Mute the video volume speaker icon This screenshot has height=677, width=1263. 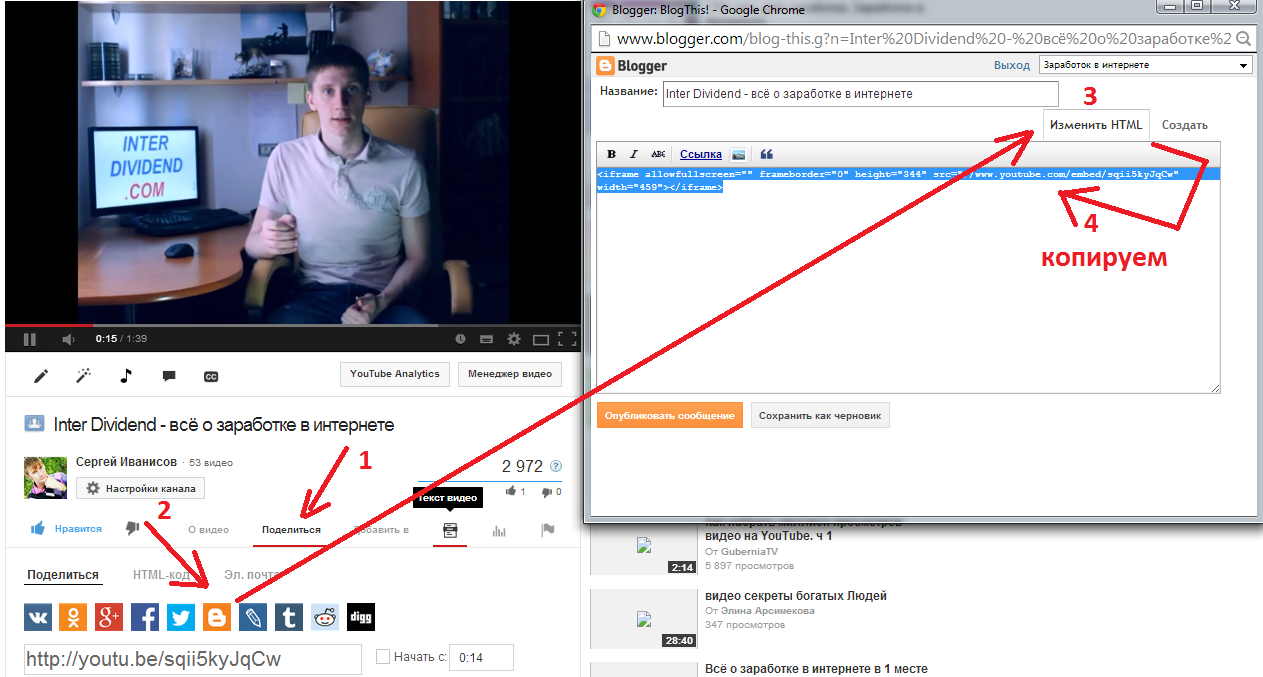(x=69, y=339)
